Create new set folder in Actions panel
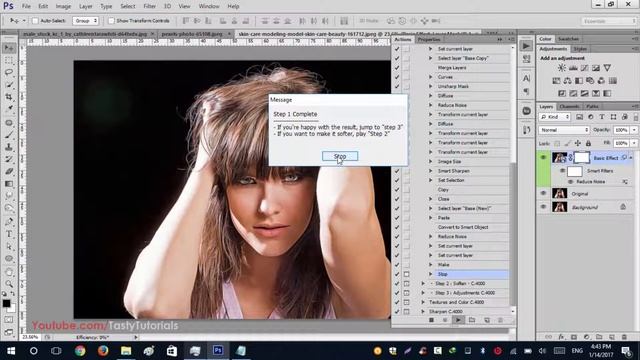 (472, 320)
